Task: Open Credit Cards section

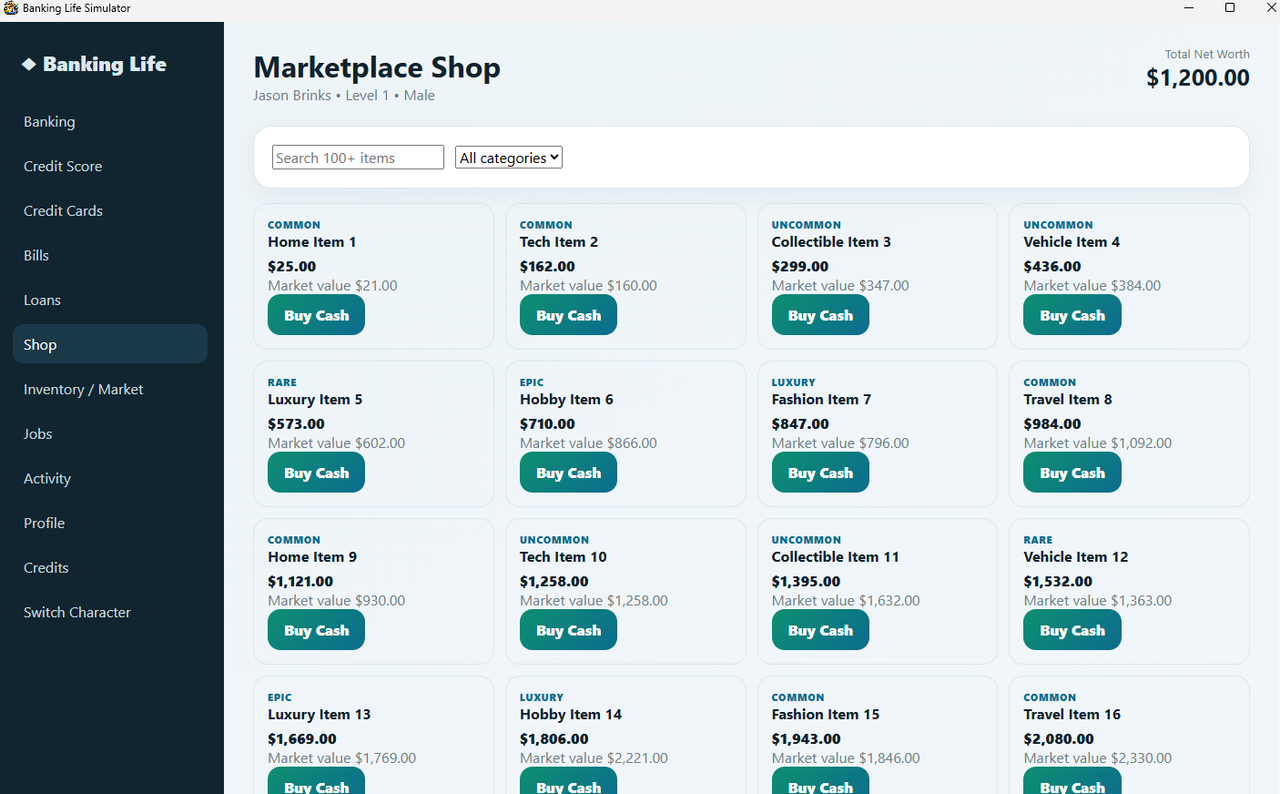Action: tap(110, 211)
